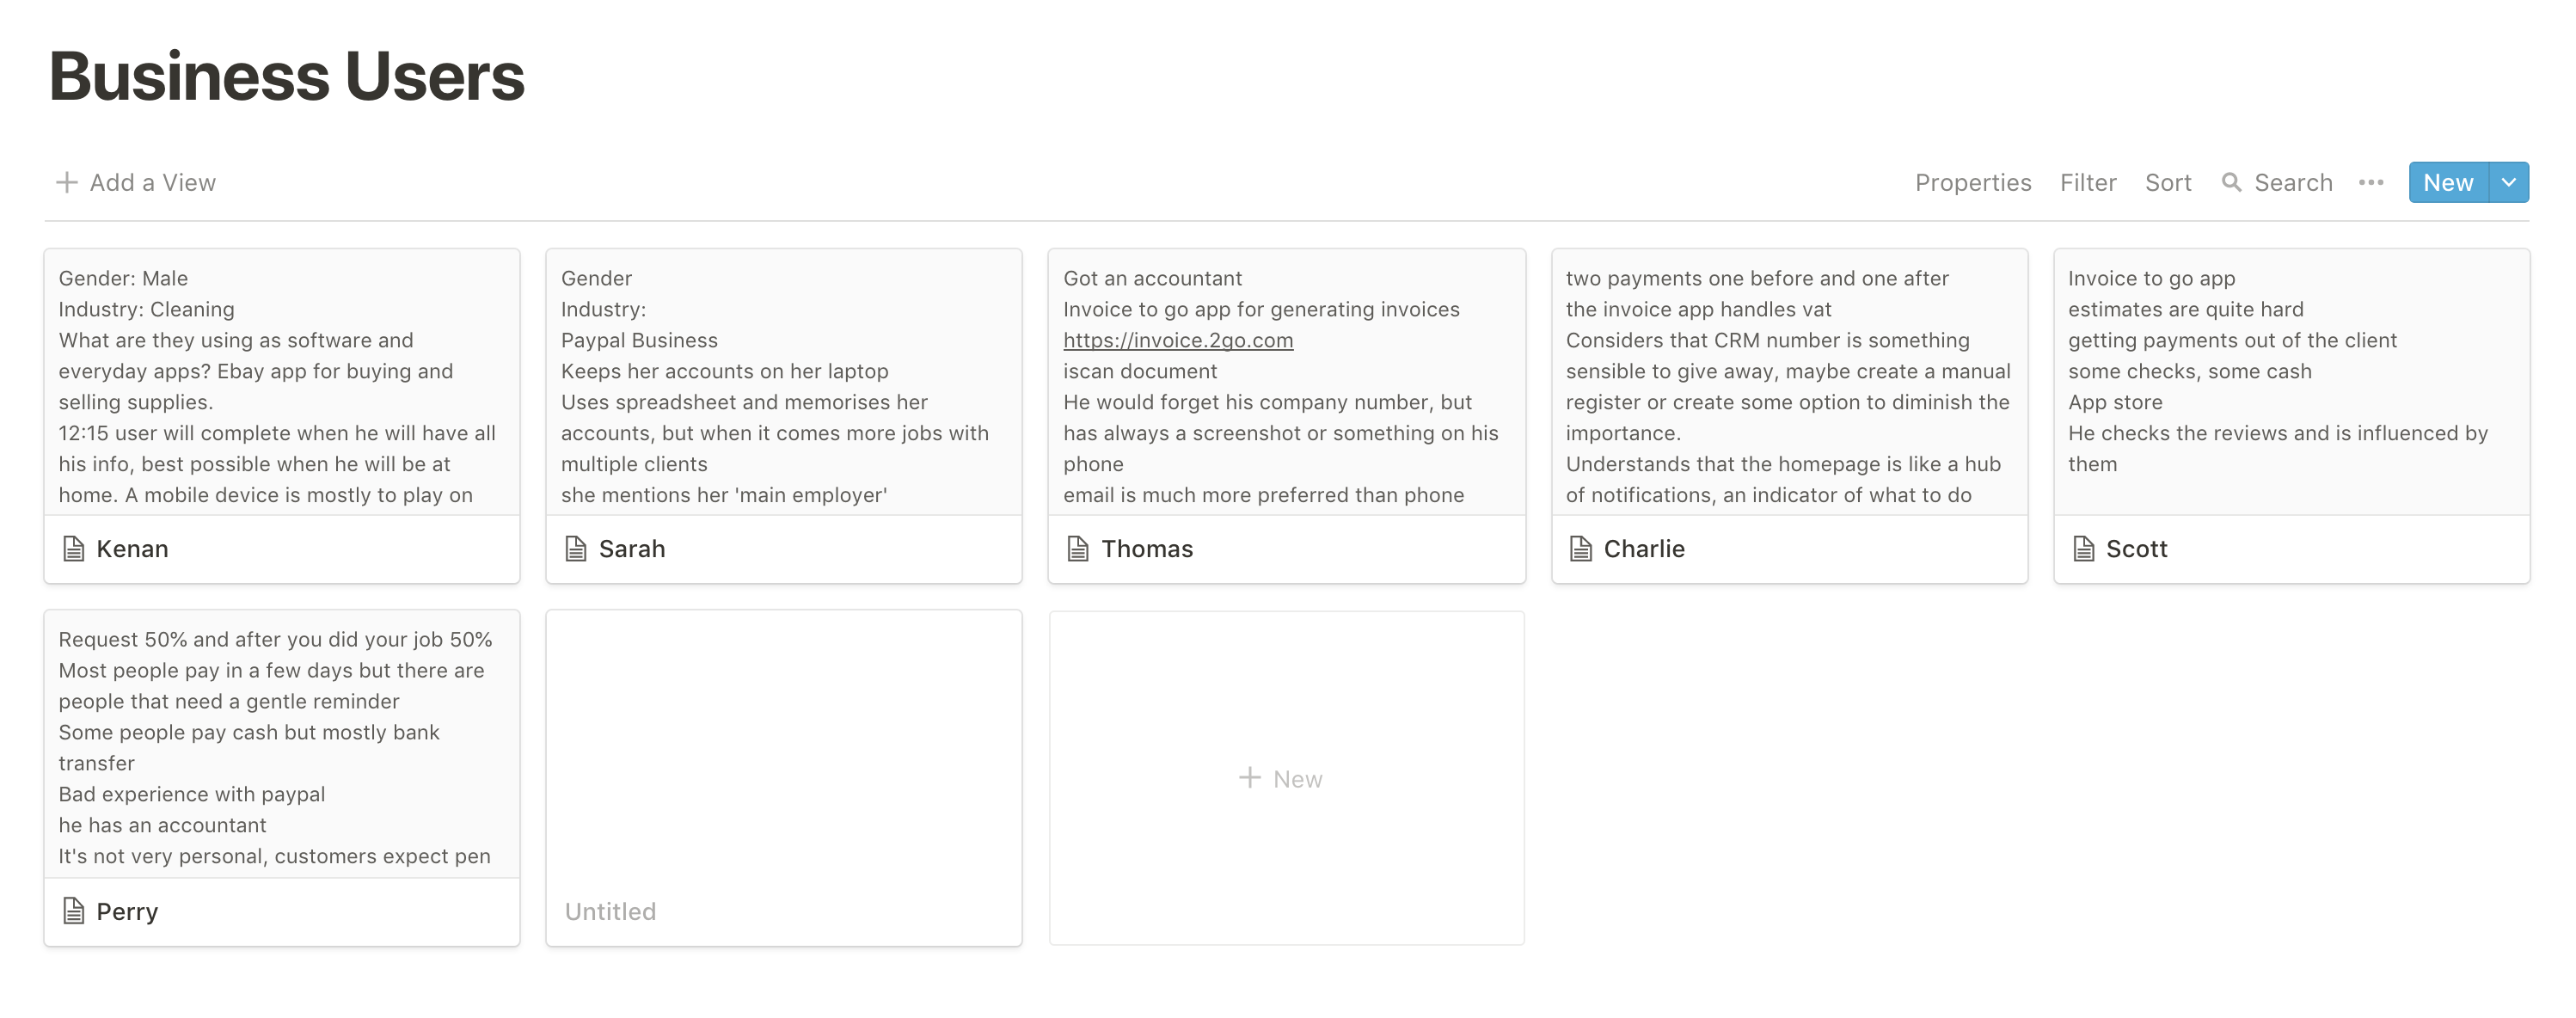2576x1018 pixels.
Task: Click the page icon beside Scott
Action: [x=2083, y=549]
